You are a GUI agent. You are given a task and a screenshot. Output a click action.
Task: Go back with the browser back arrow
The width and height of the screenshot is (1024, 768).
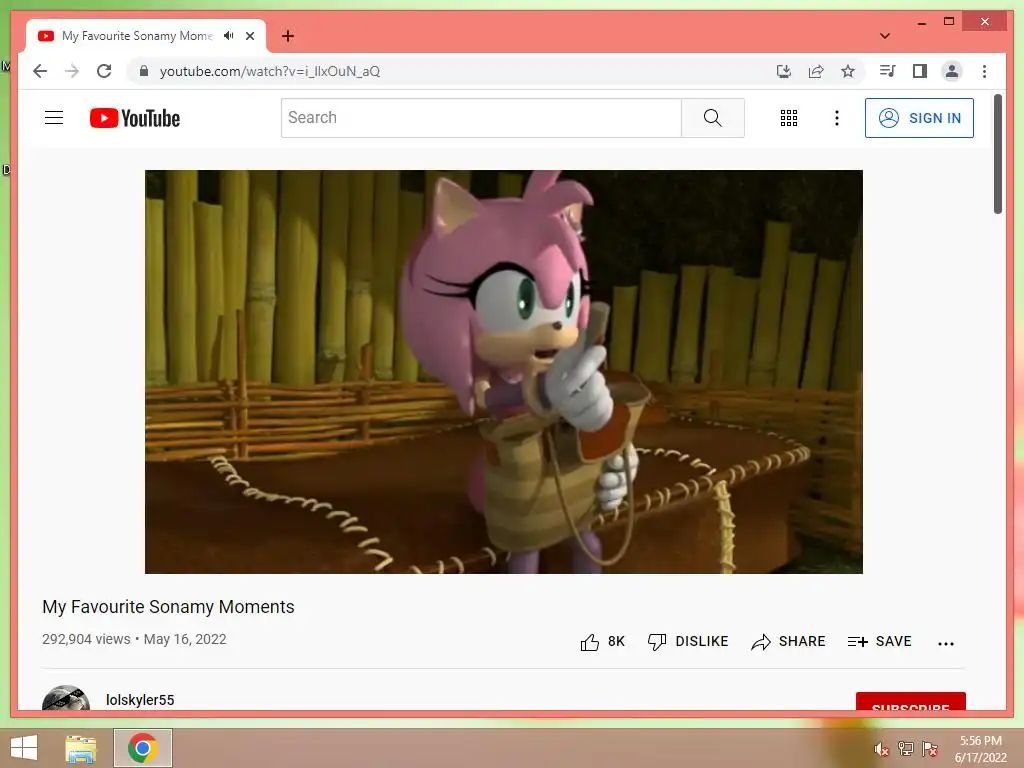point(40,71)
